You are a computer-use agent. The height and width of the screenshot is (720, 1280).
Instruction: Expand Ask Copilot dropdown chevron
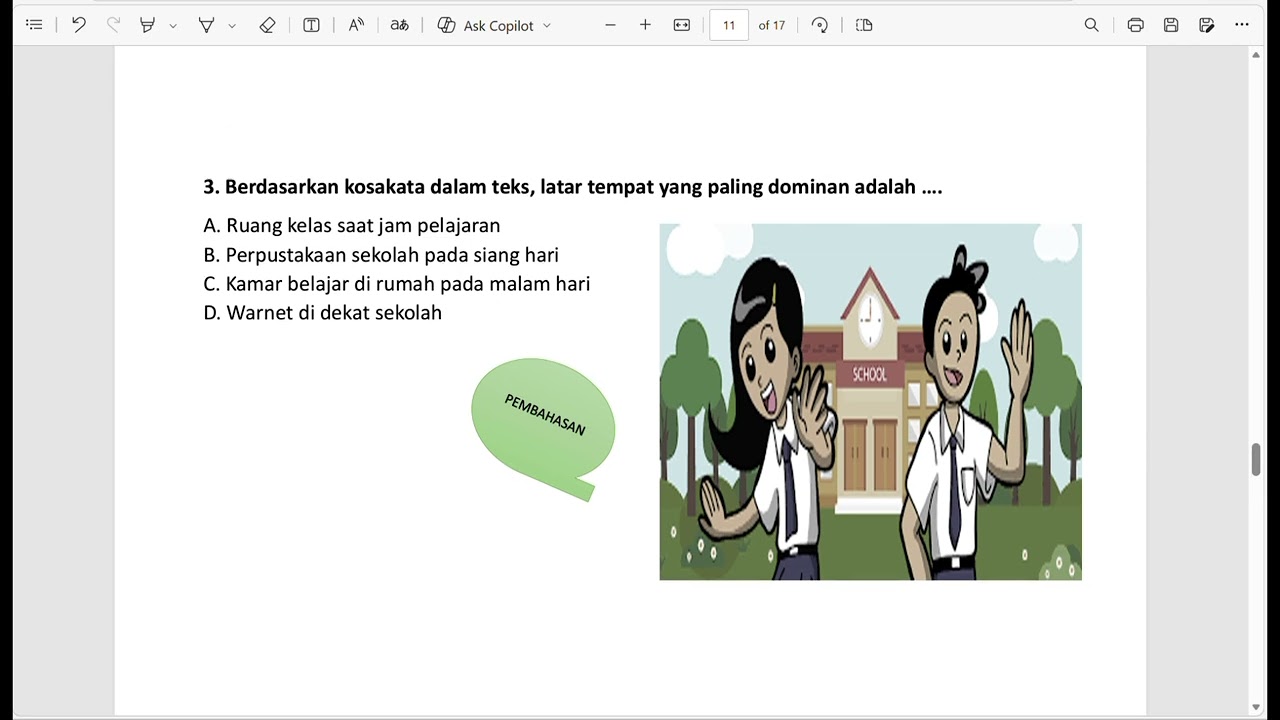coord(547,26)
